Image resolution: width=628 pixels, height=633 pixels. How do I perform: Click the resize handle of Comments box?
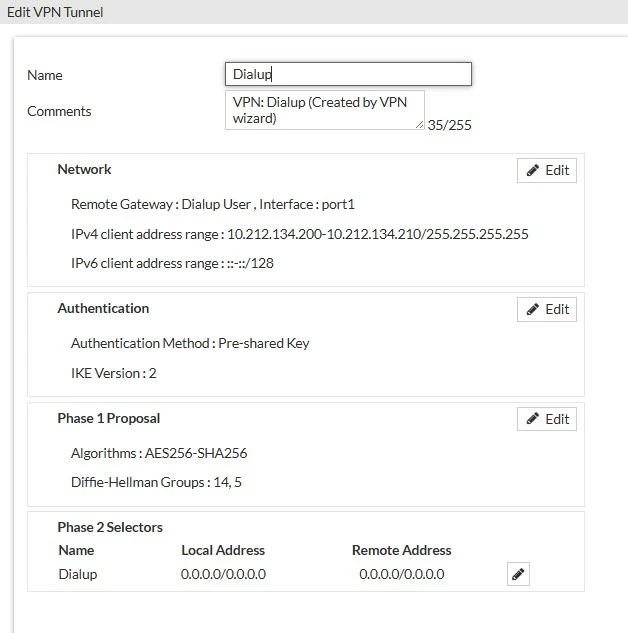tap(420, 125)
